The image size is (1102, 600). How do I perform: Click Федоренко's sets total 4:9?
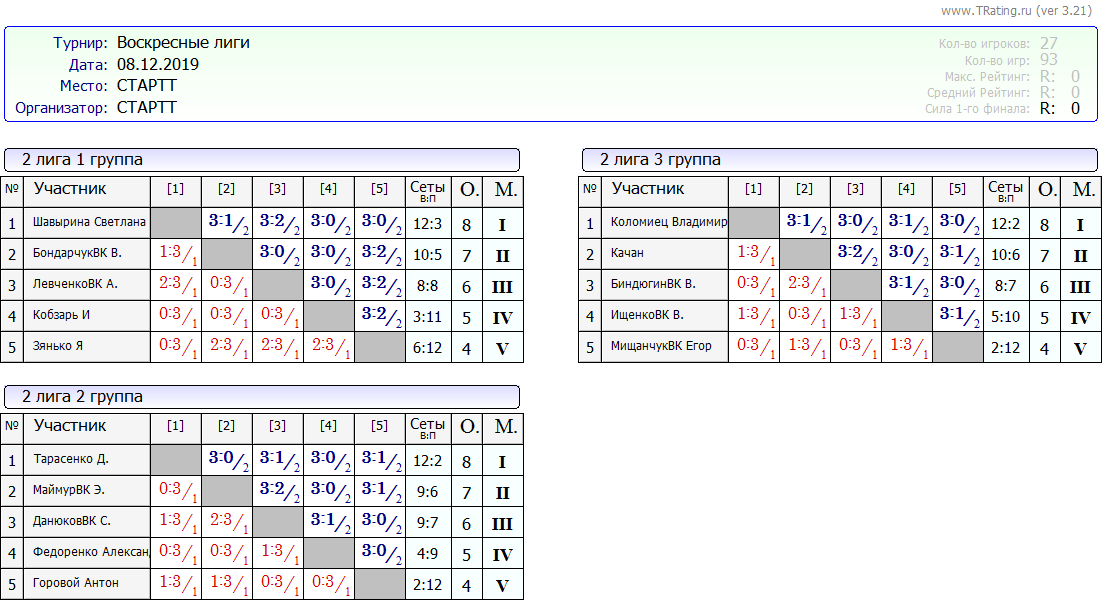[x=427, y=553]
